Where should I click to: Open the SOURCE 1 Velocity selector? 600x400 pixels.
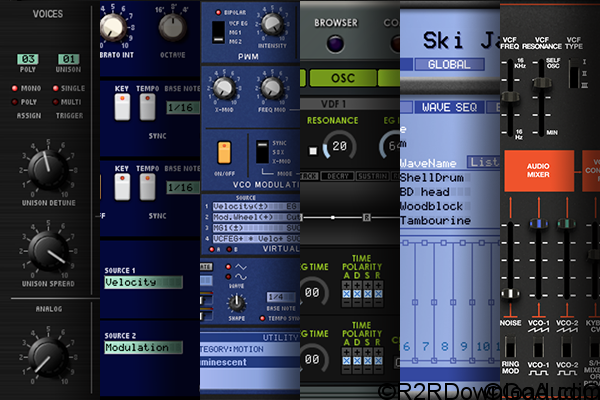tap(143, 282)
